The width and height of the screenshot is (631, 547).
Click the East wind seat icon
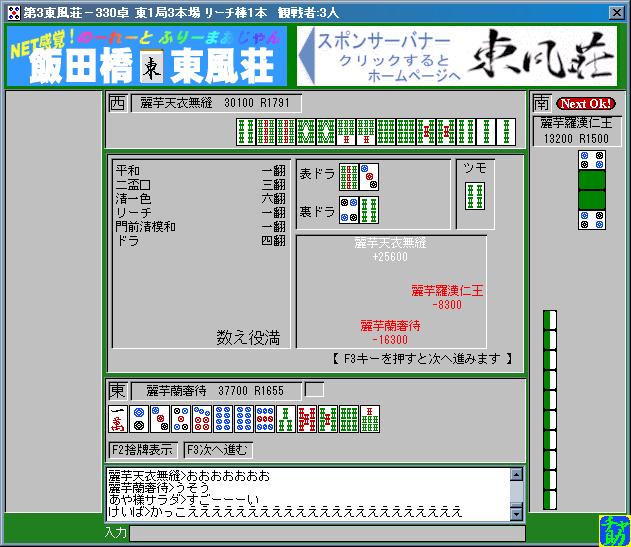pyautogui.click(x=117, y=390)
